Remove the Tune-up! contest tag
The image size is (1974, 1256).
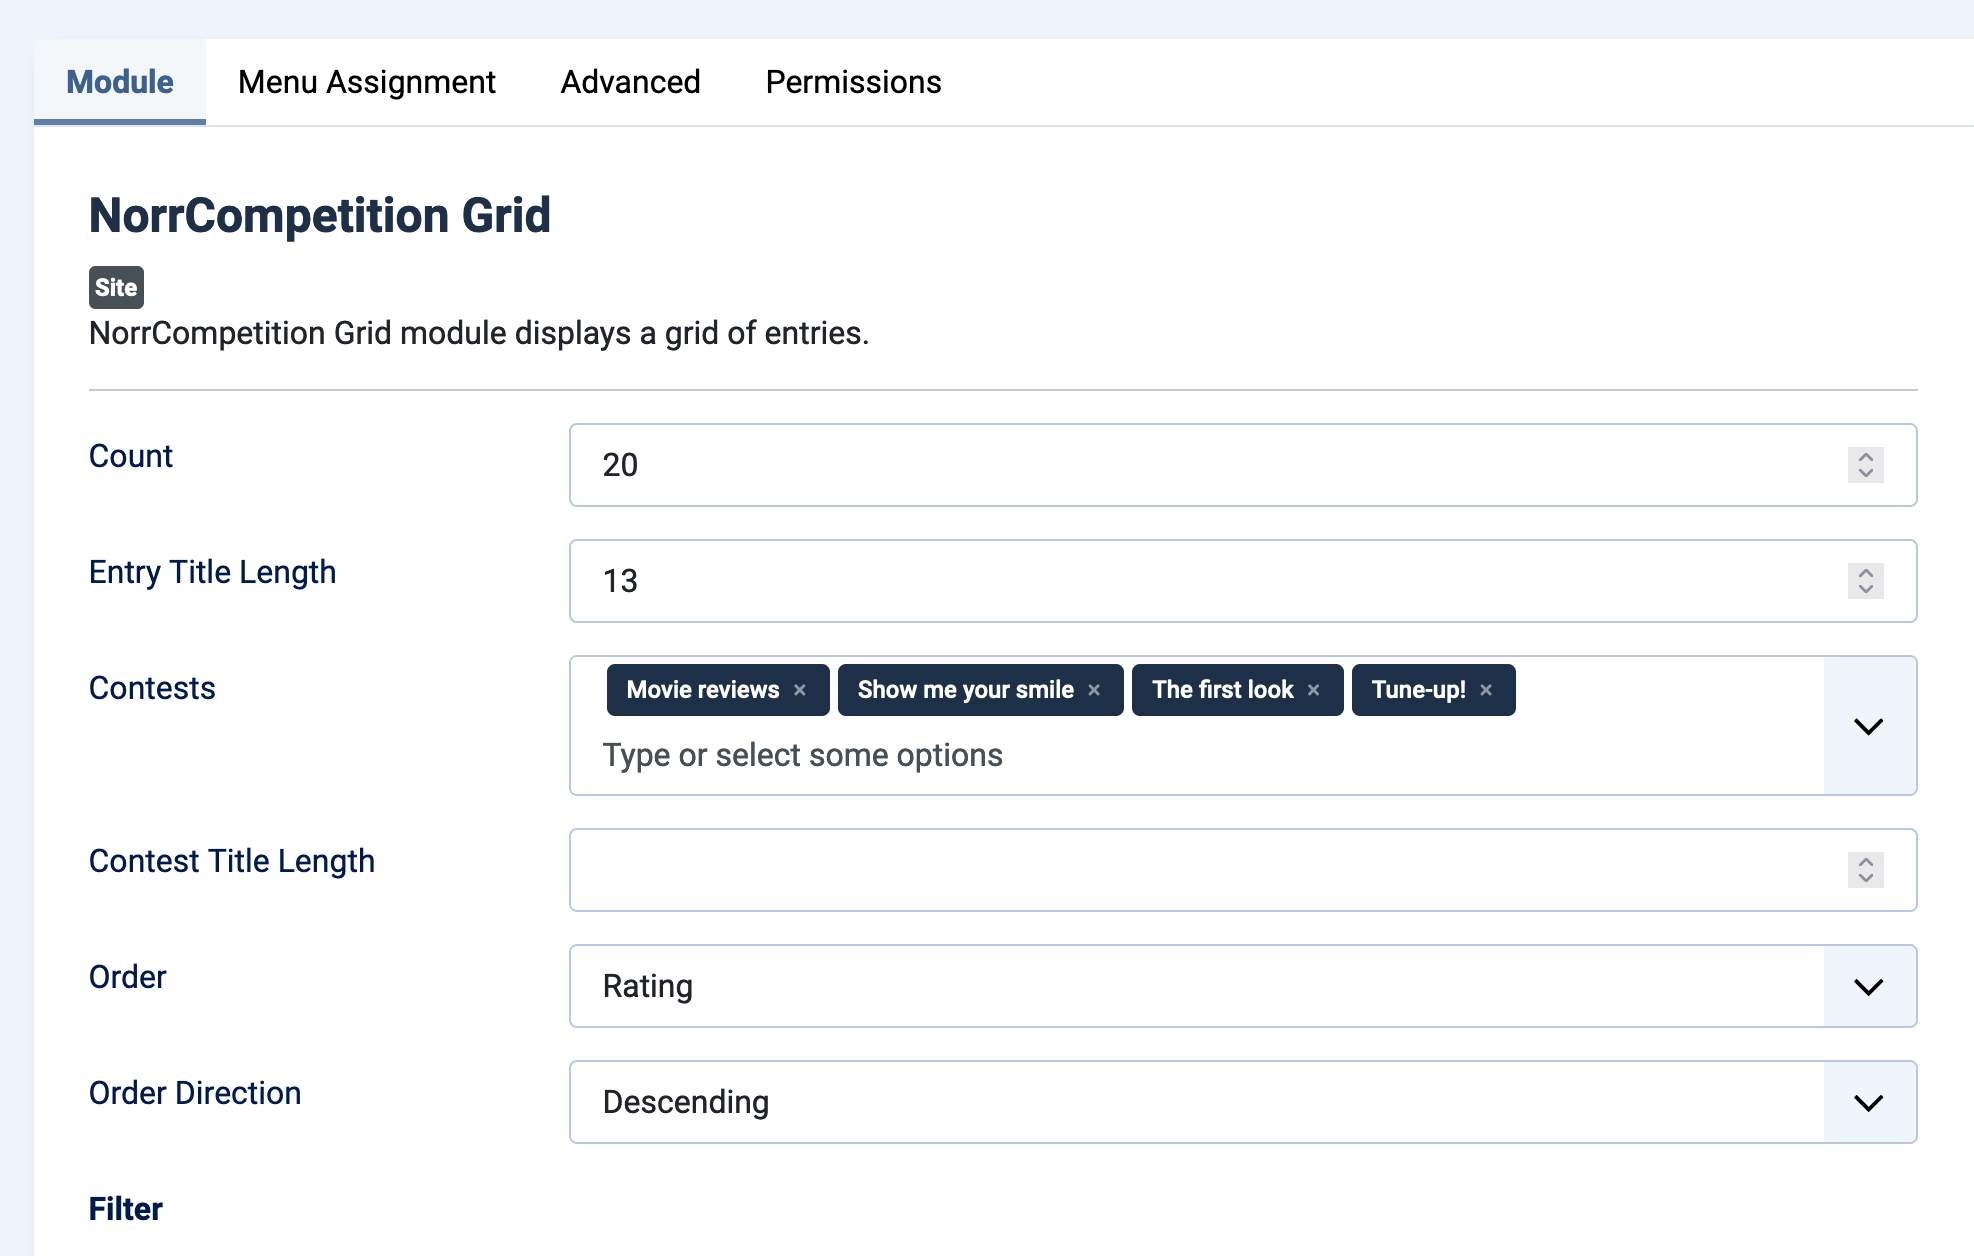(x=1486, y=690)
